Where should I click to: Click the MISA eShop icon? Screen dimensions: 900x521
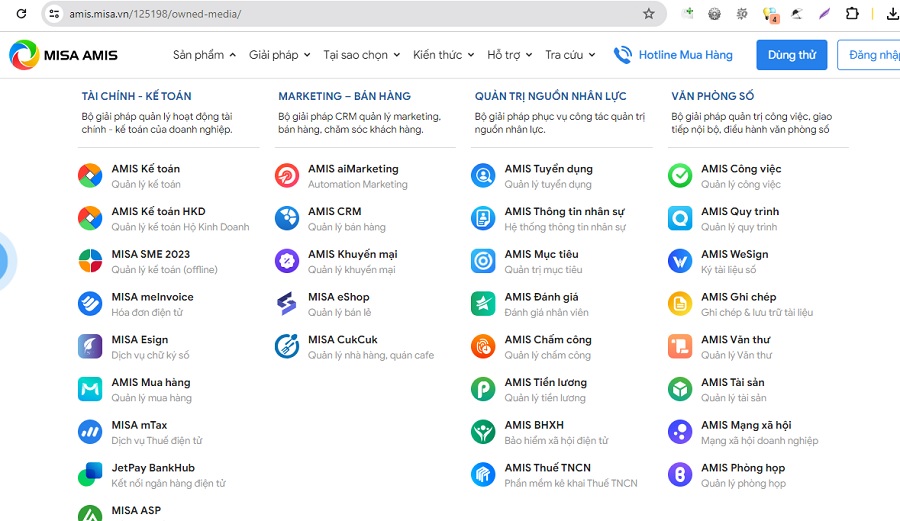click(286, 304)
